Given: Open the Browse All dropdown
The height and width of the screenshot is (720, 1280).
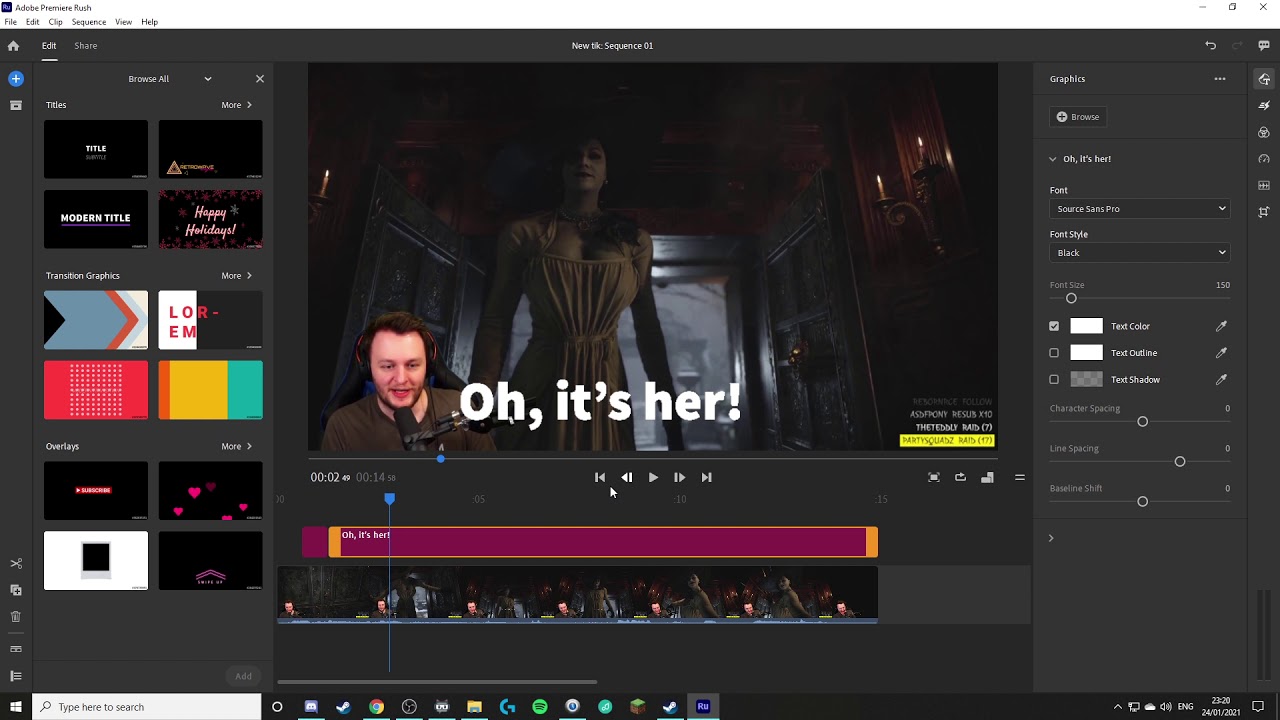Looking at the screenshot, I should [169, 79].
